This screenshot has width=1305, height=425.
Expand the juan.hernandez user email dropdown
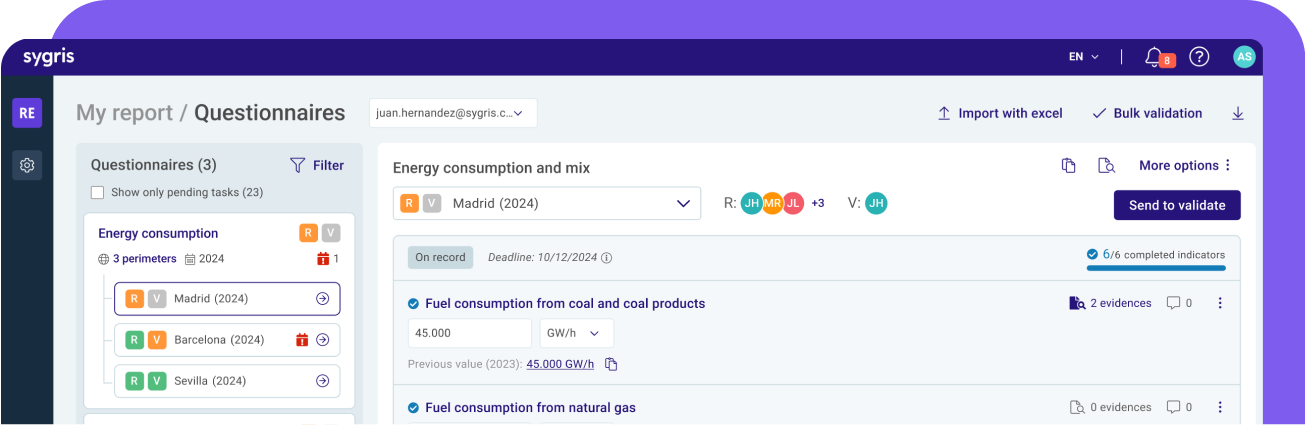point(453,114)
